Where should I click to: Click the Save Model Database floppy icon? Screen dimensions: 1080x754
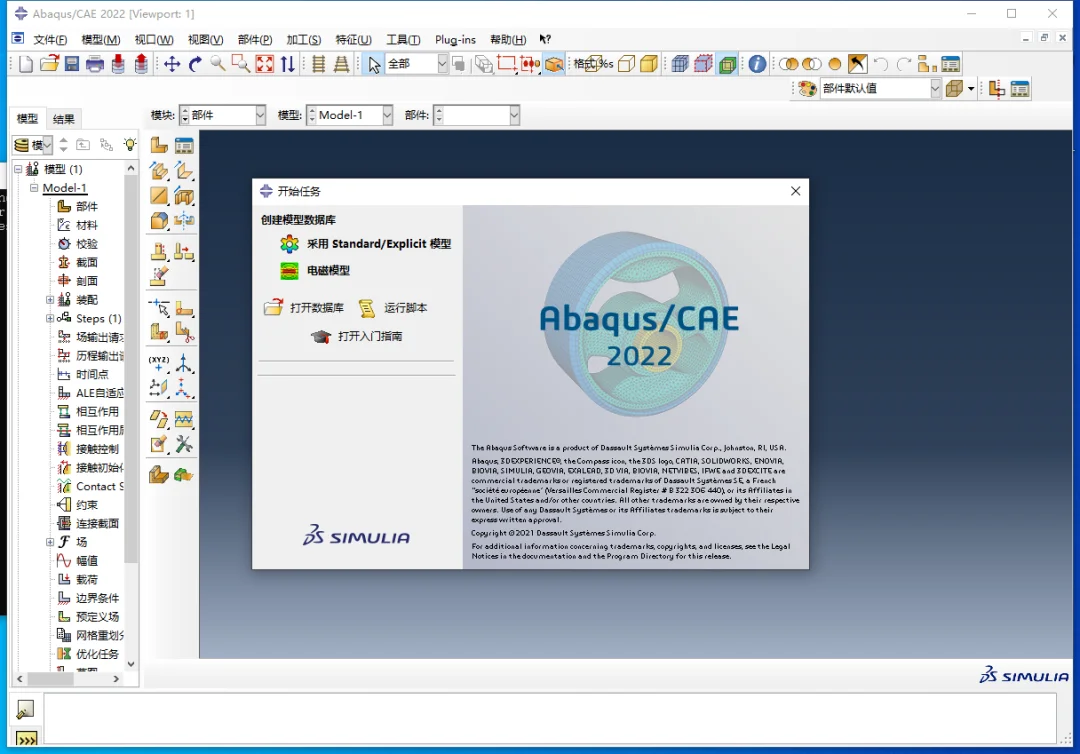pos(72,64)
